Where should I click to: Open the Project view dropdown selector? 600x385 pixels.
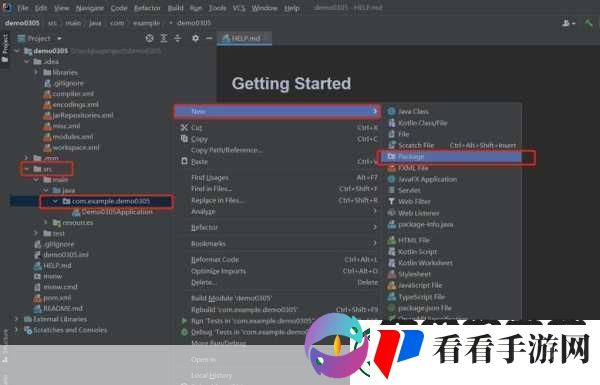point(59,39)
